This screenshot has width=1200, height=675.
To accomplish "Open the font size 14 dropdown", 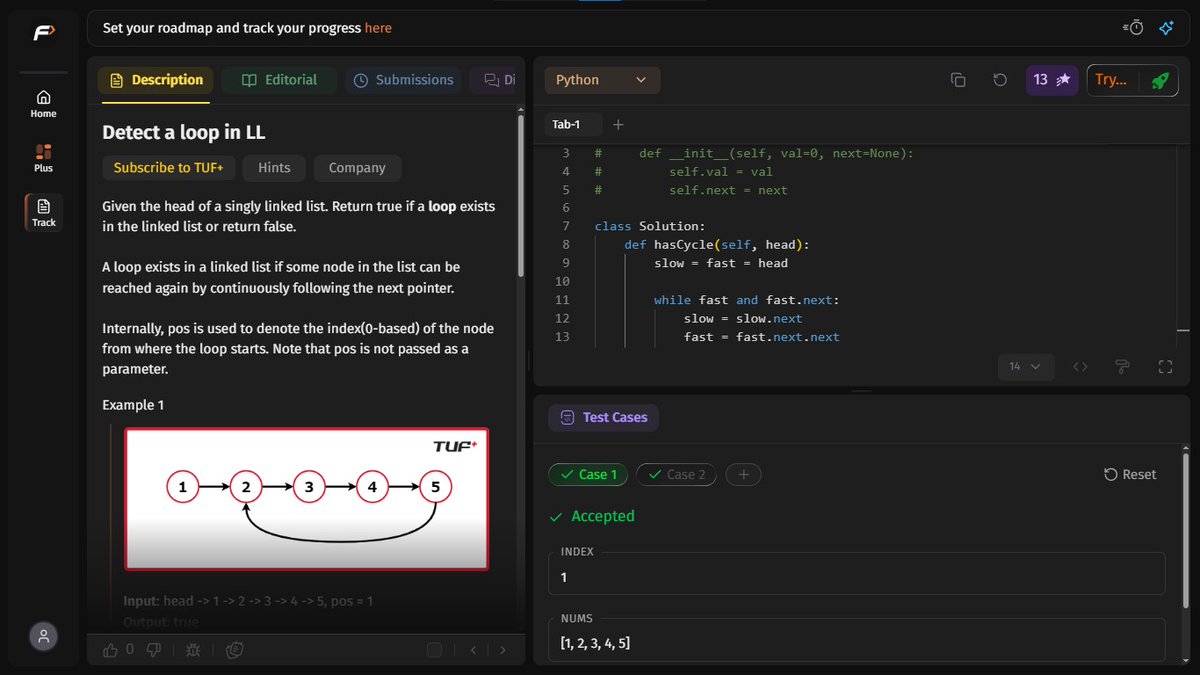I will point(1025,367).
